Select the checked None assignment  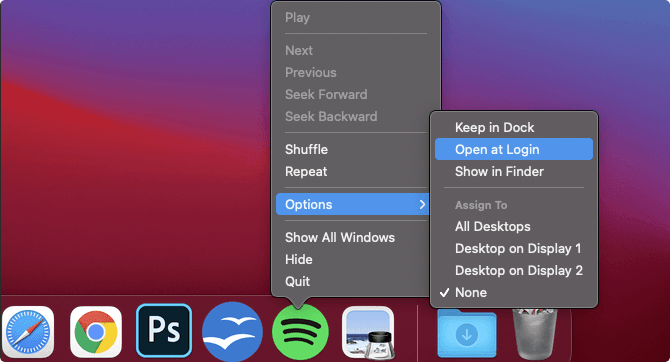coord(514,292)
